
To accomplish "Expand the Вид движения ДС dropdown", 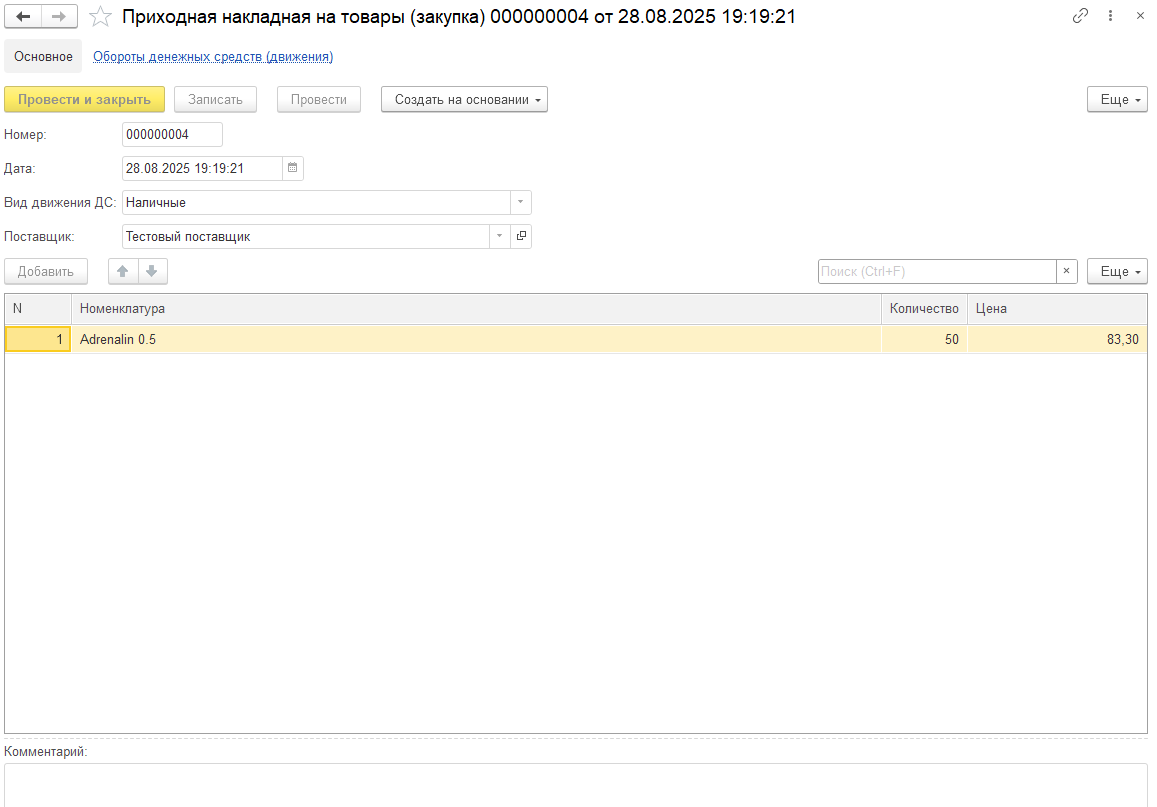I will [520, 202].
